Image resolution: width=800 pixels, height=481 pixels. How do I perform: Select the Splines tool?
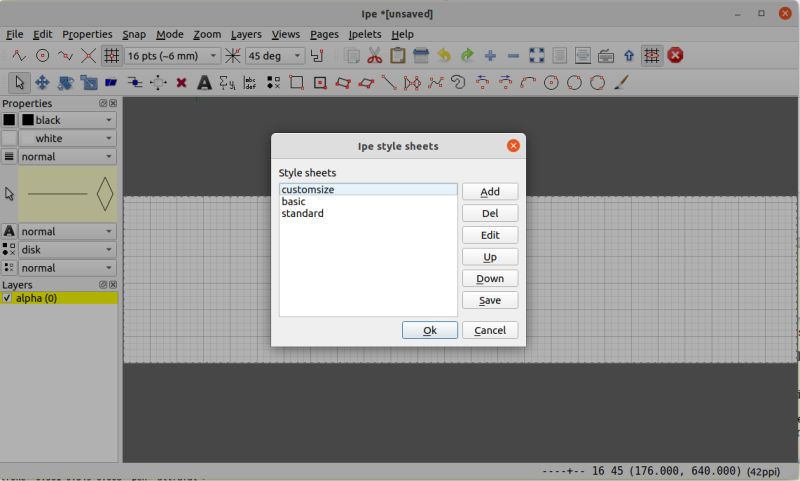pyautogui.click(x=435, y=83)
